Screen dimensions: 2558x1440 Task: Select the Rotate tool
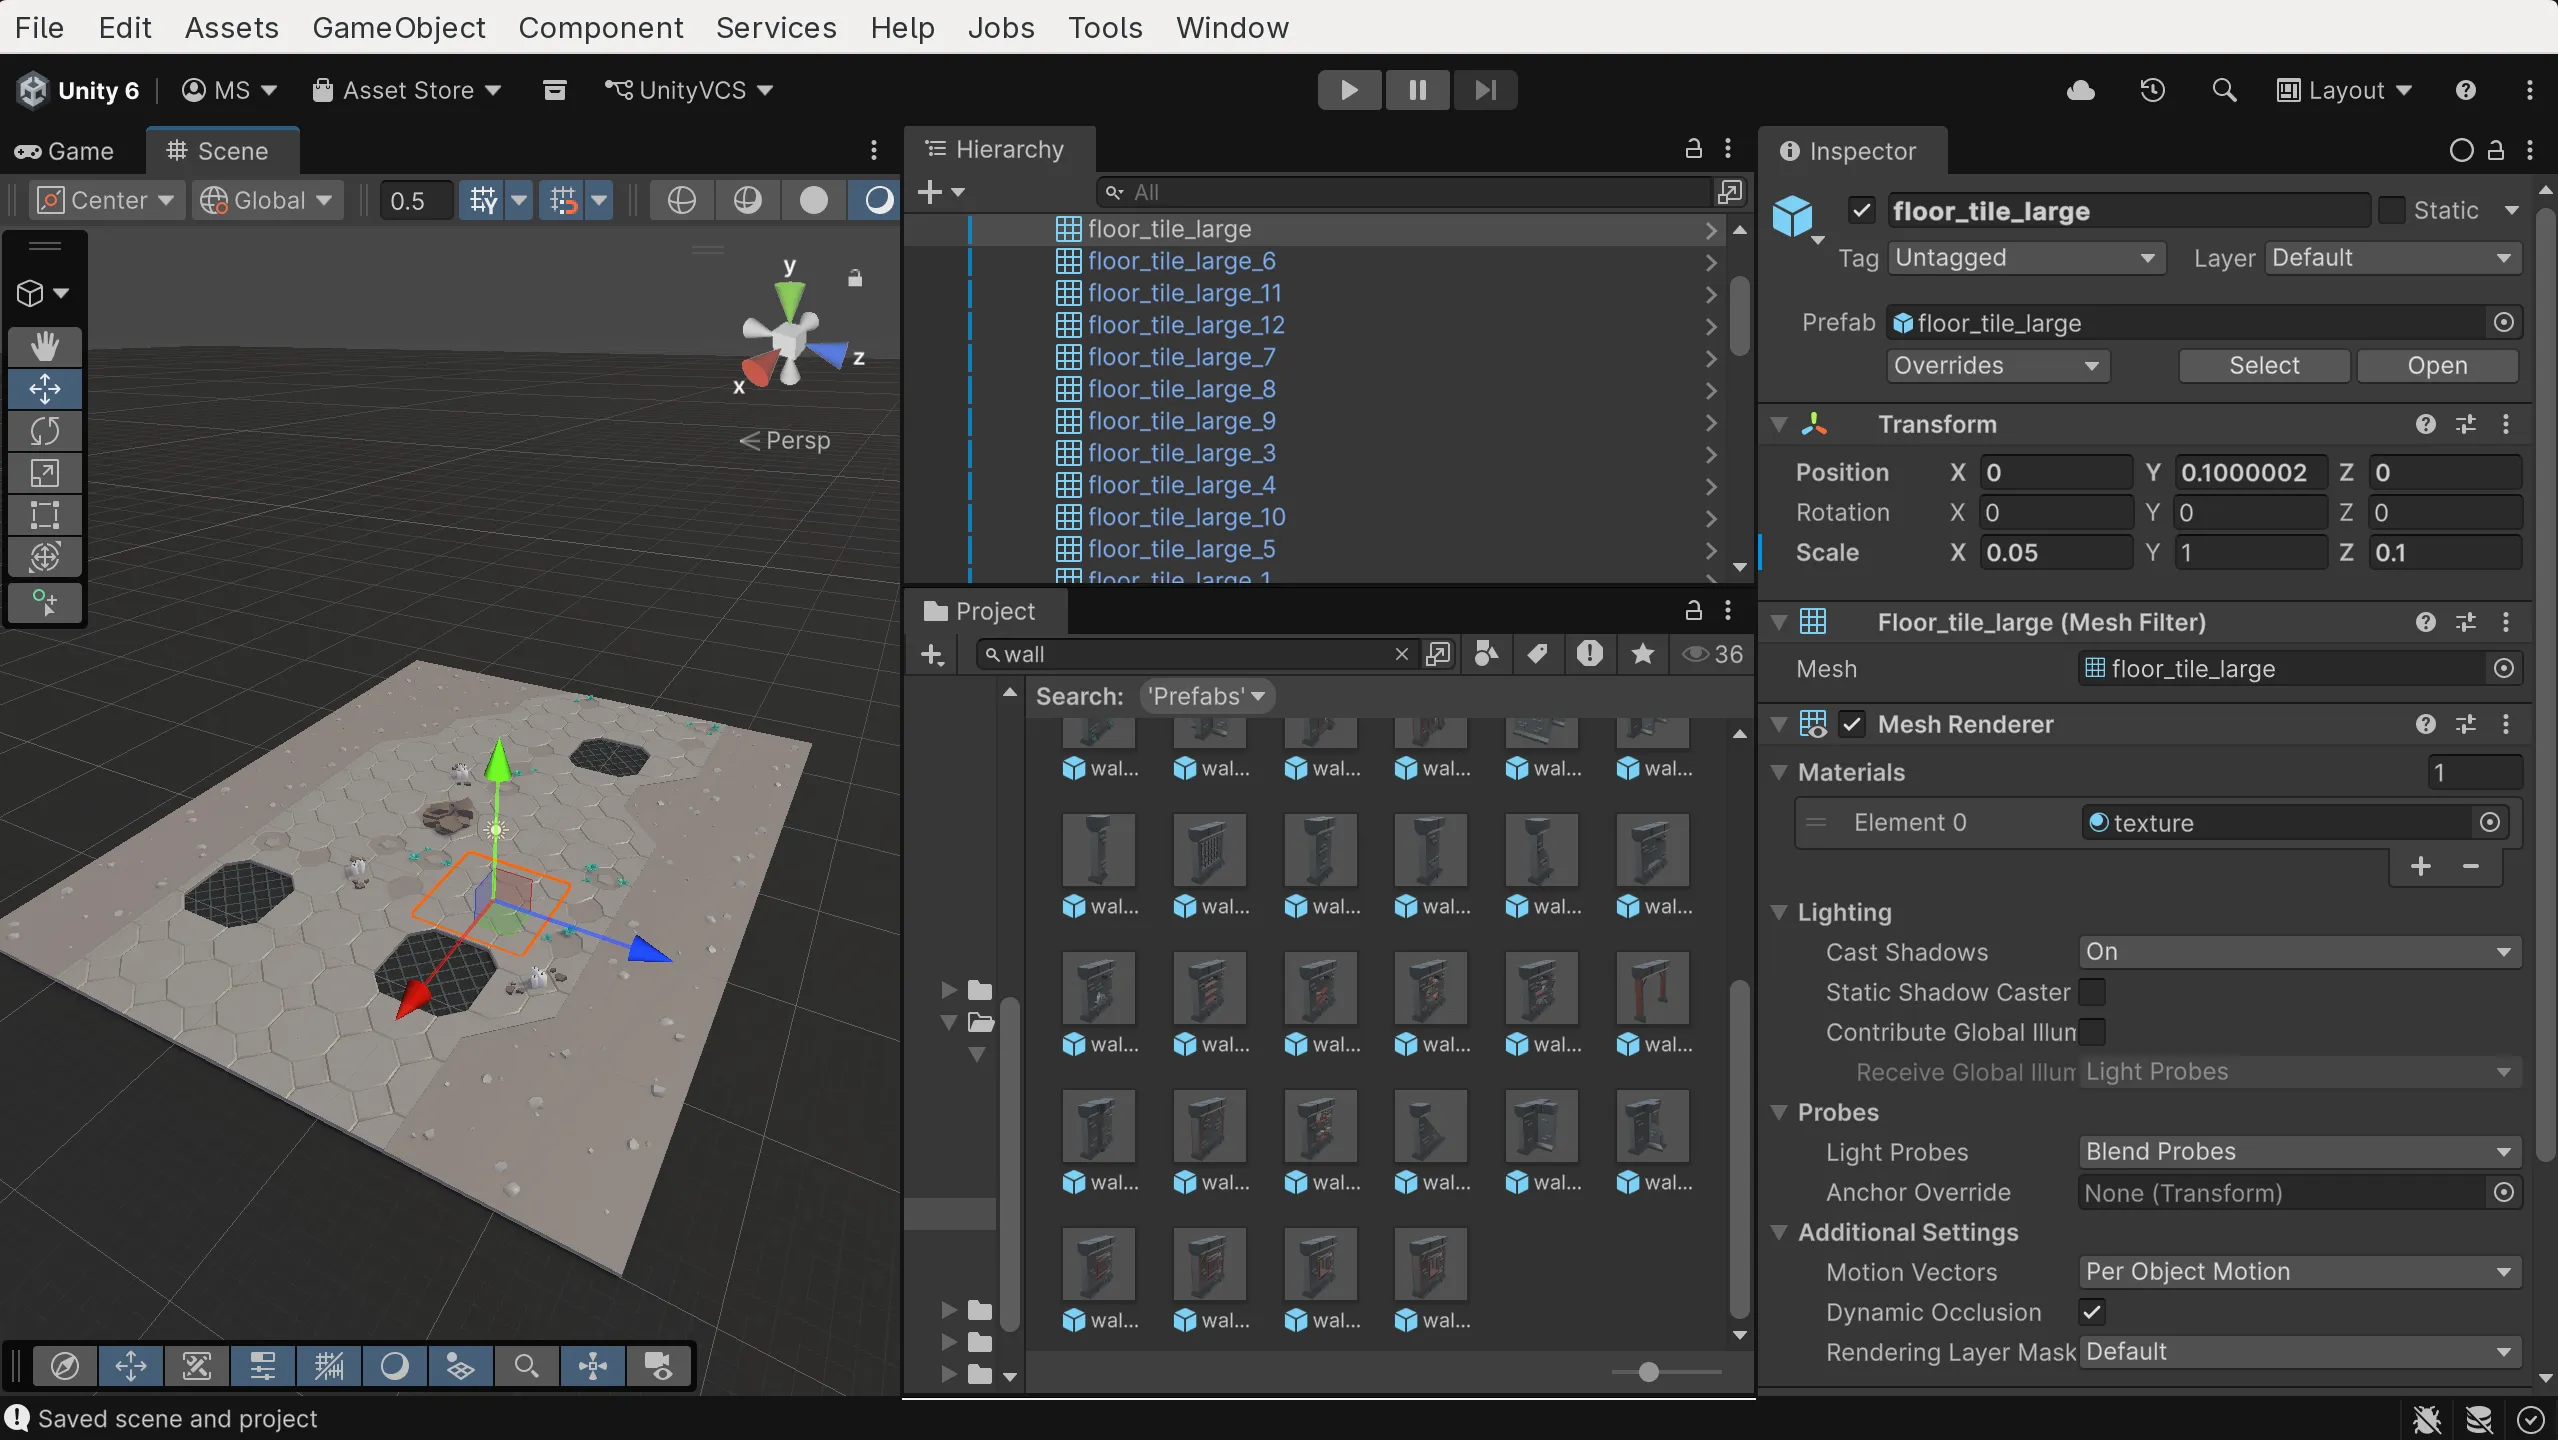click(44, 431)
